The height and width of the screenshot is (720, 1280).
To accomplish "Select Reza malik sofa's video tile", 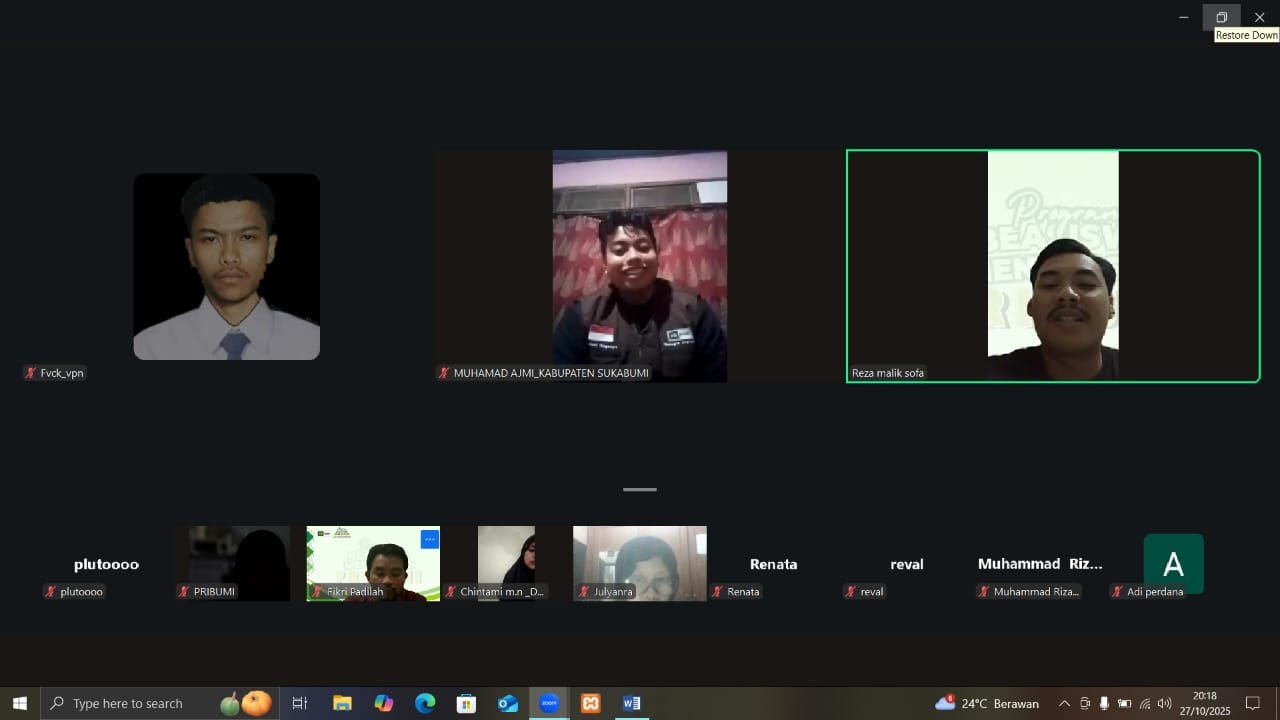I will (1053, 266).
